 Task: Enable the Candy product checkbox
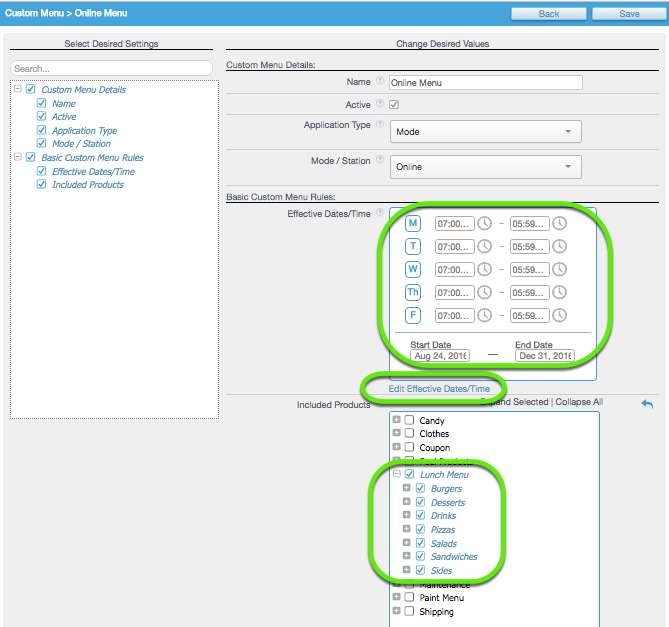point(409,421)
